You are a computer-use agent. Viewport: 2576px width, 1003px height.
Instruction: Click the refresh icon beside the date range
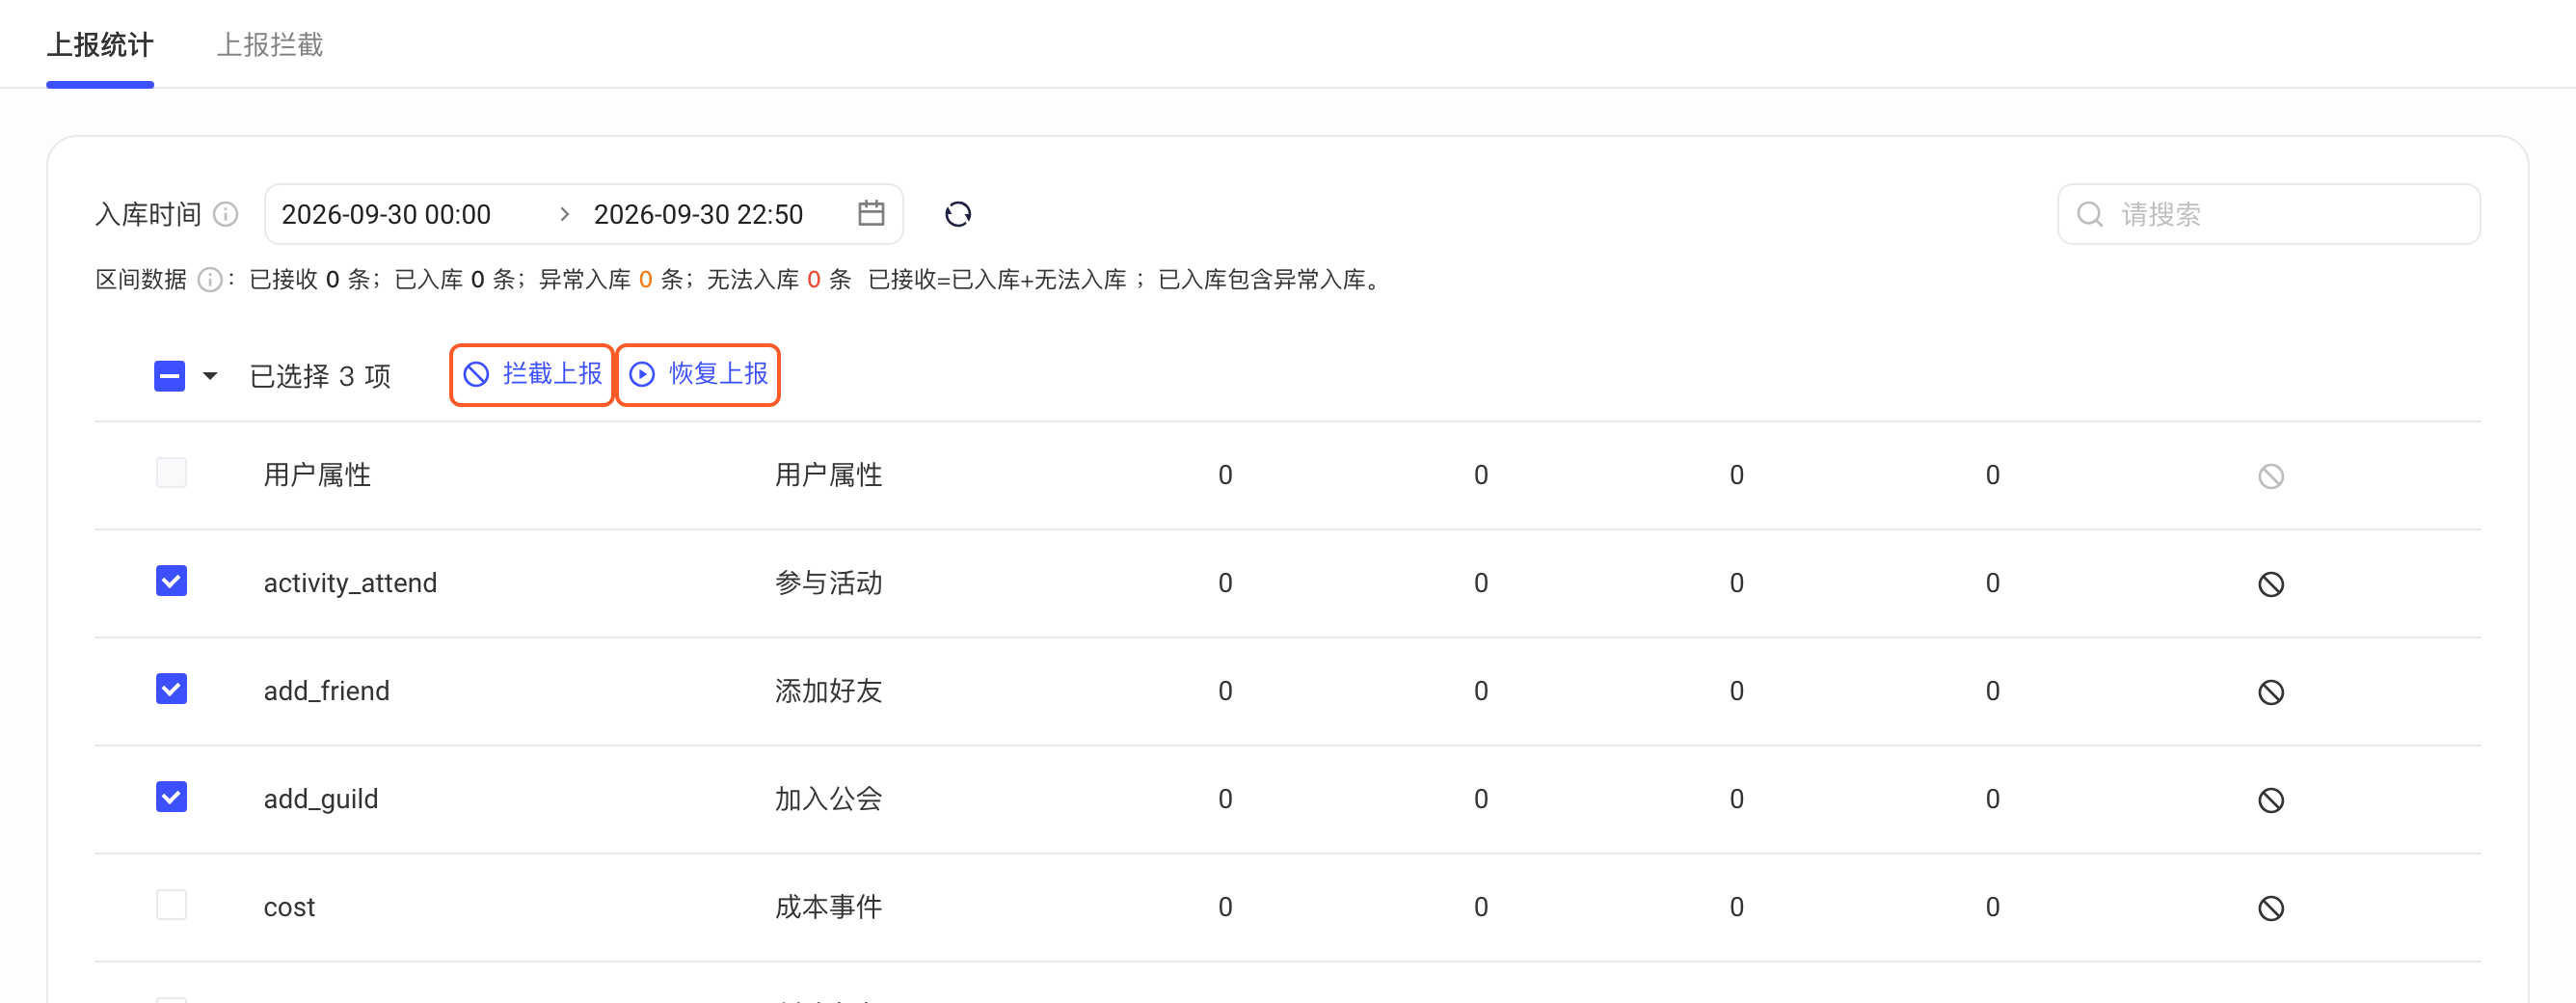pos(957,214)
